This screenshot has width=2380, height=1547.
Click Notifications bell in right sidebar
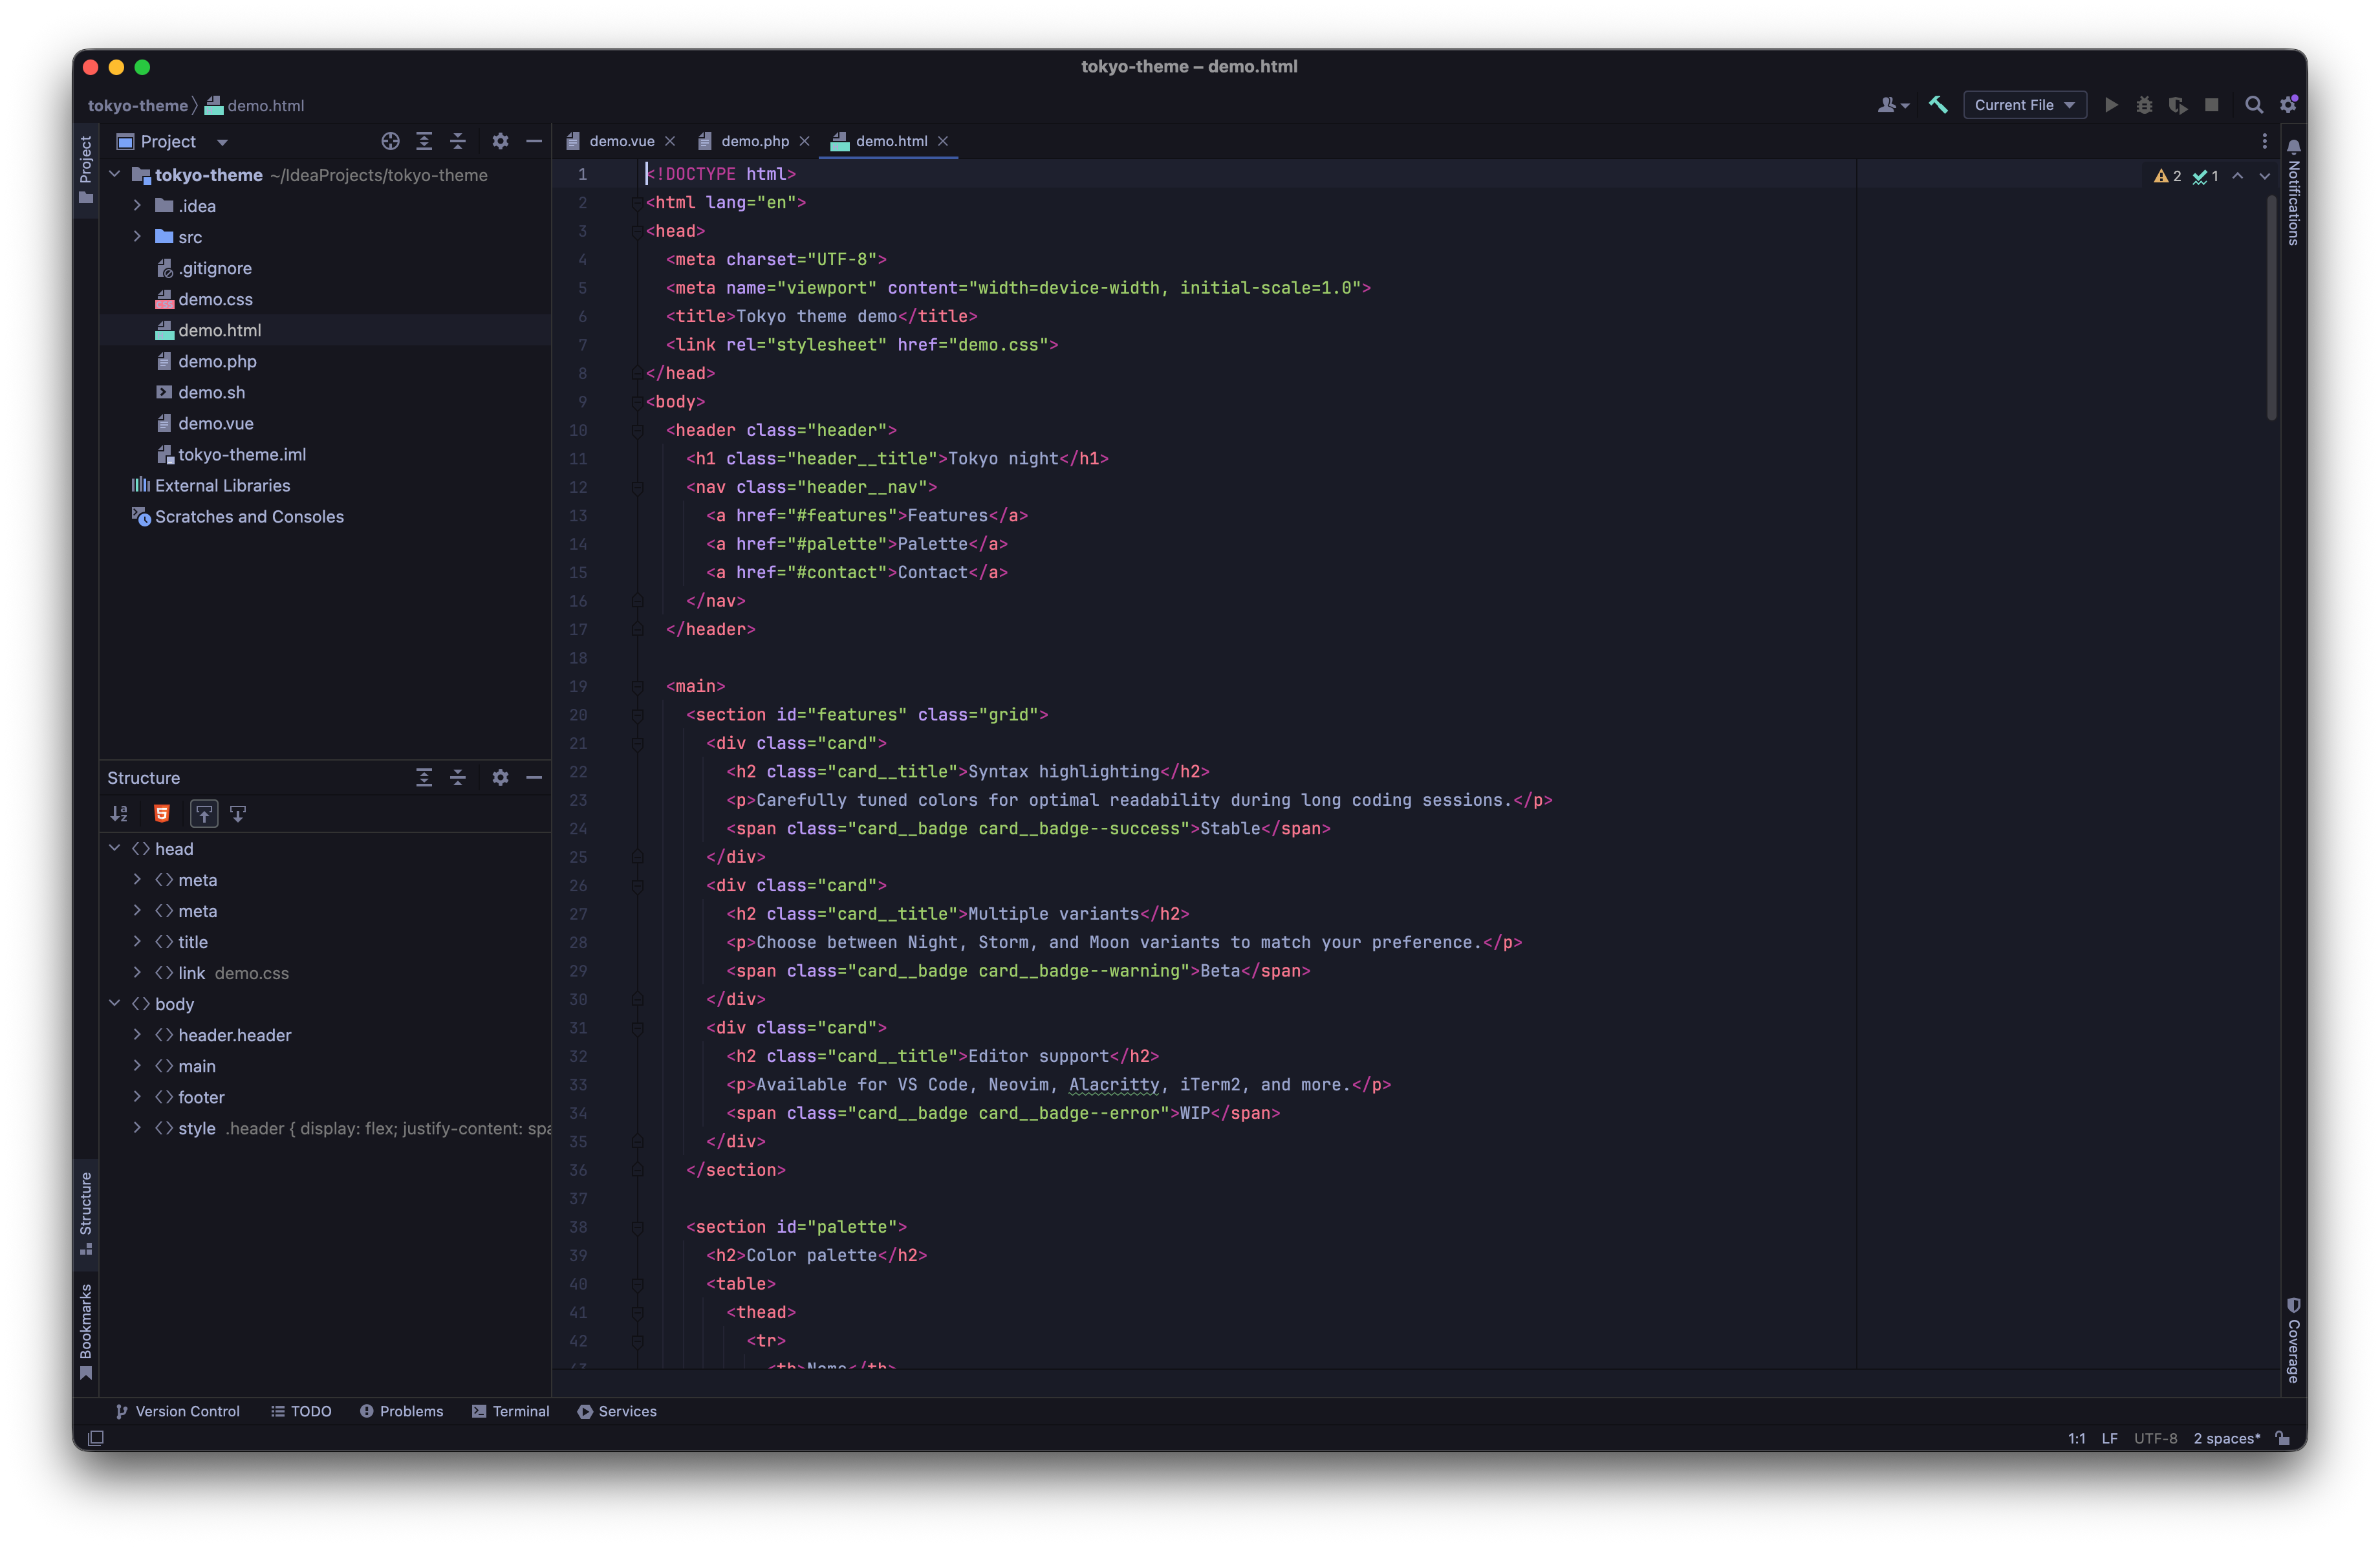(x=2294, y=147)
